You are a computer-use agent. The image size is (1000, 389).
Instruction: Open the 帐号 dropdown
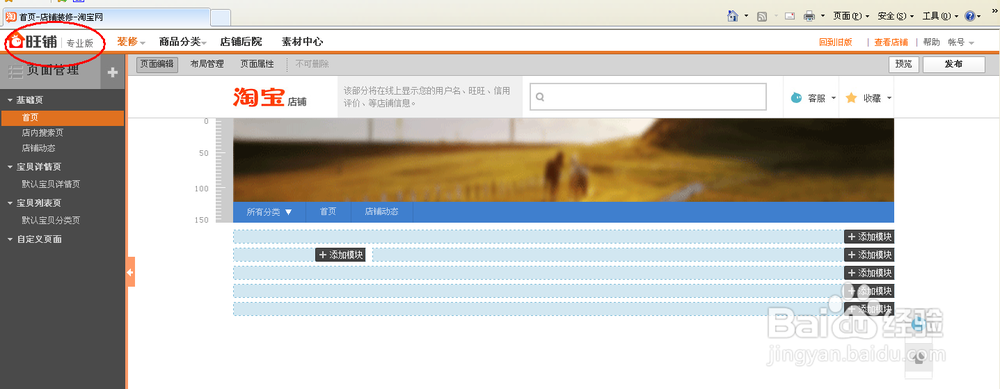pyautogui.click(x=960, y=42)
